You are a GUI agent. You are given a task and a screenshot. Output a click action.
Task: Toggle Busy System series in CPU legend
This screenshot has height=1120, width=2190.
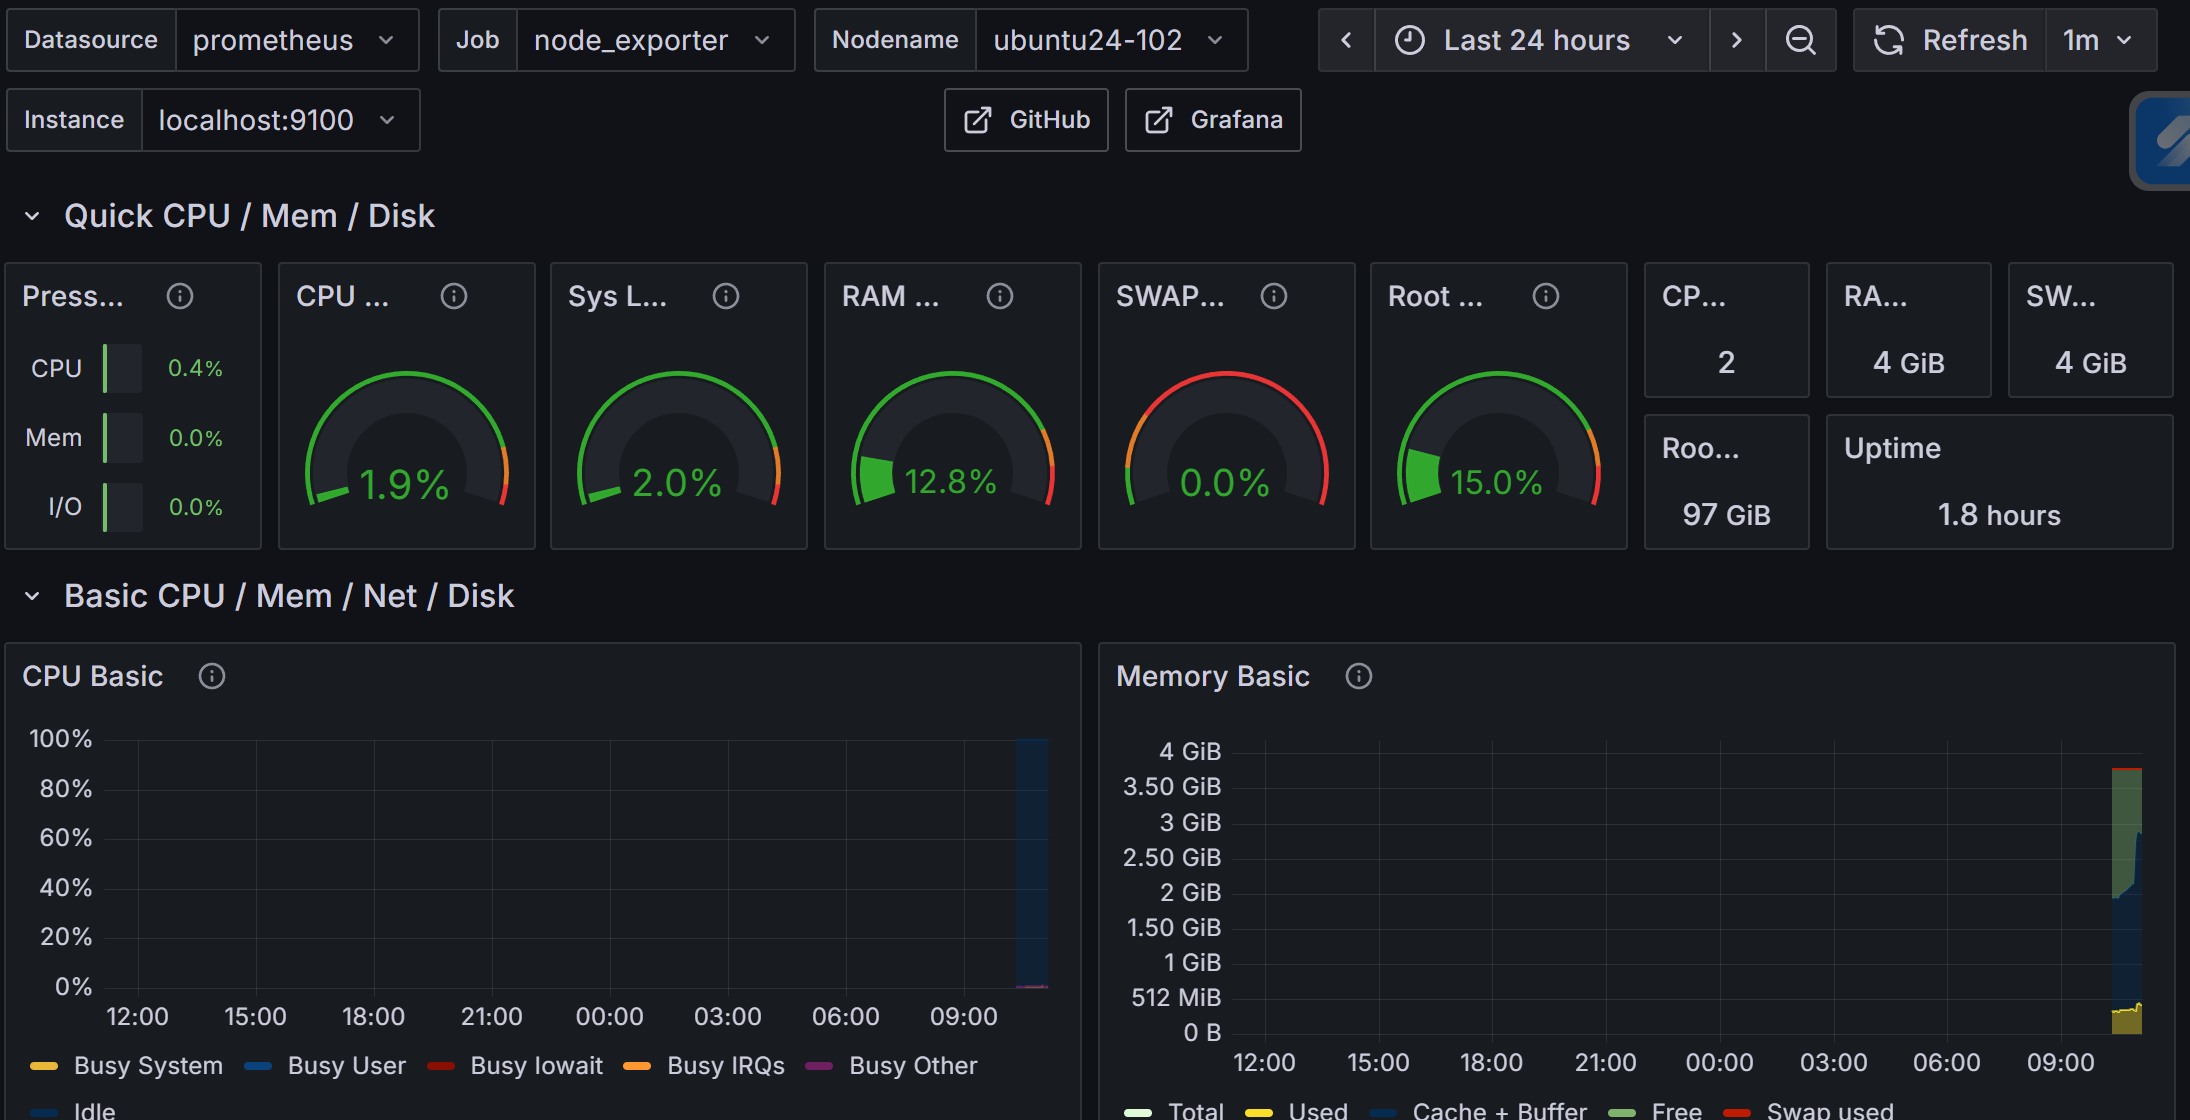[148, 1066]
